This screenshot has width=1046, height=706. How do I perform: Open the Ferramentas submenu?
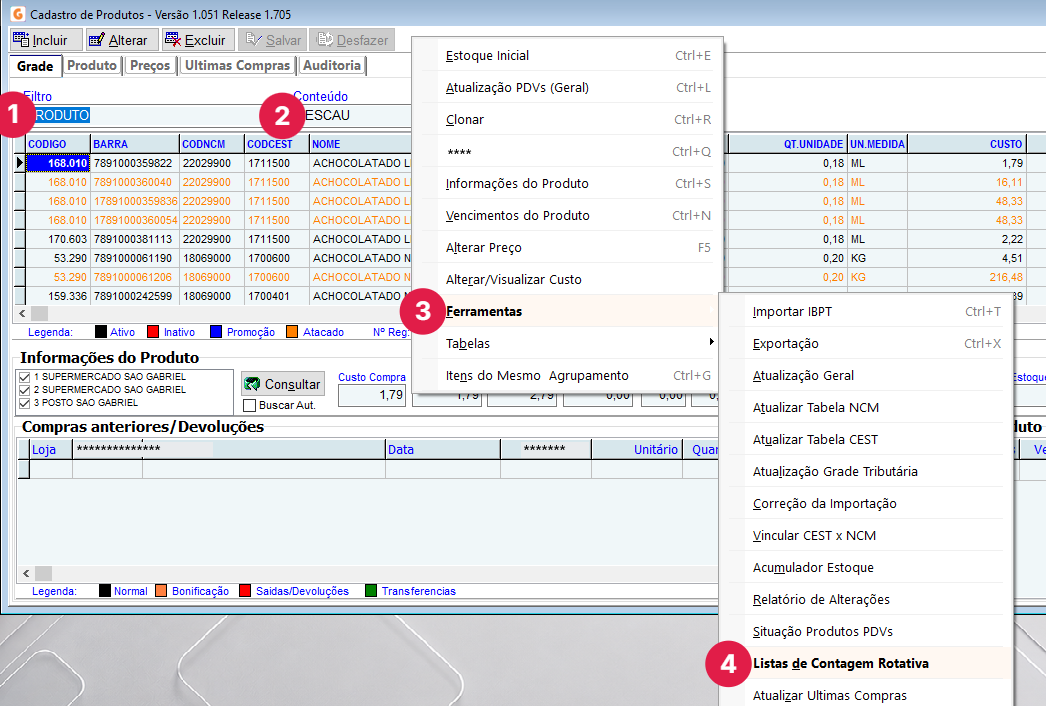pos(567,312)
